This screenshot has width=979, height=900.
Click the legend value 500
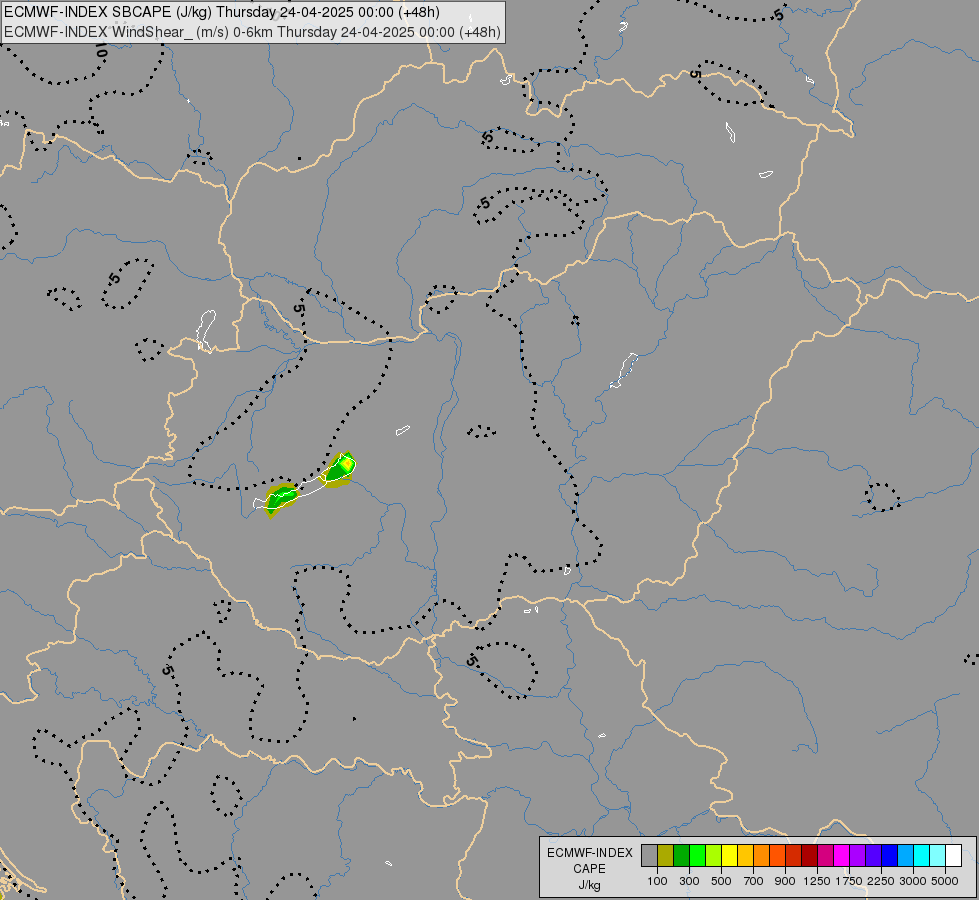(721, 881)
